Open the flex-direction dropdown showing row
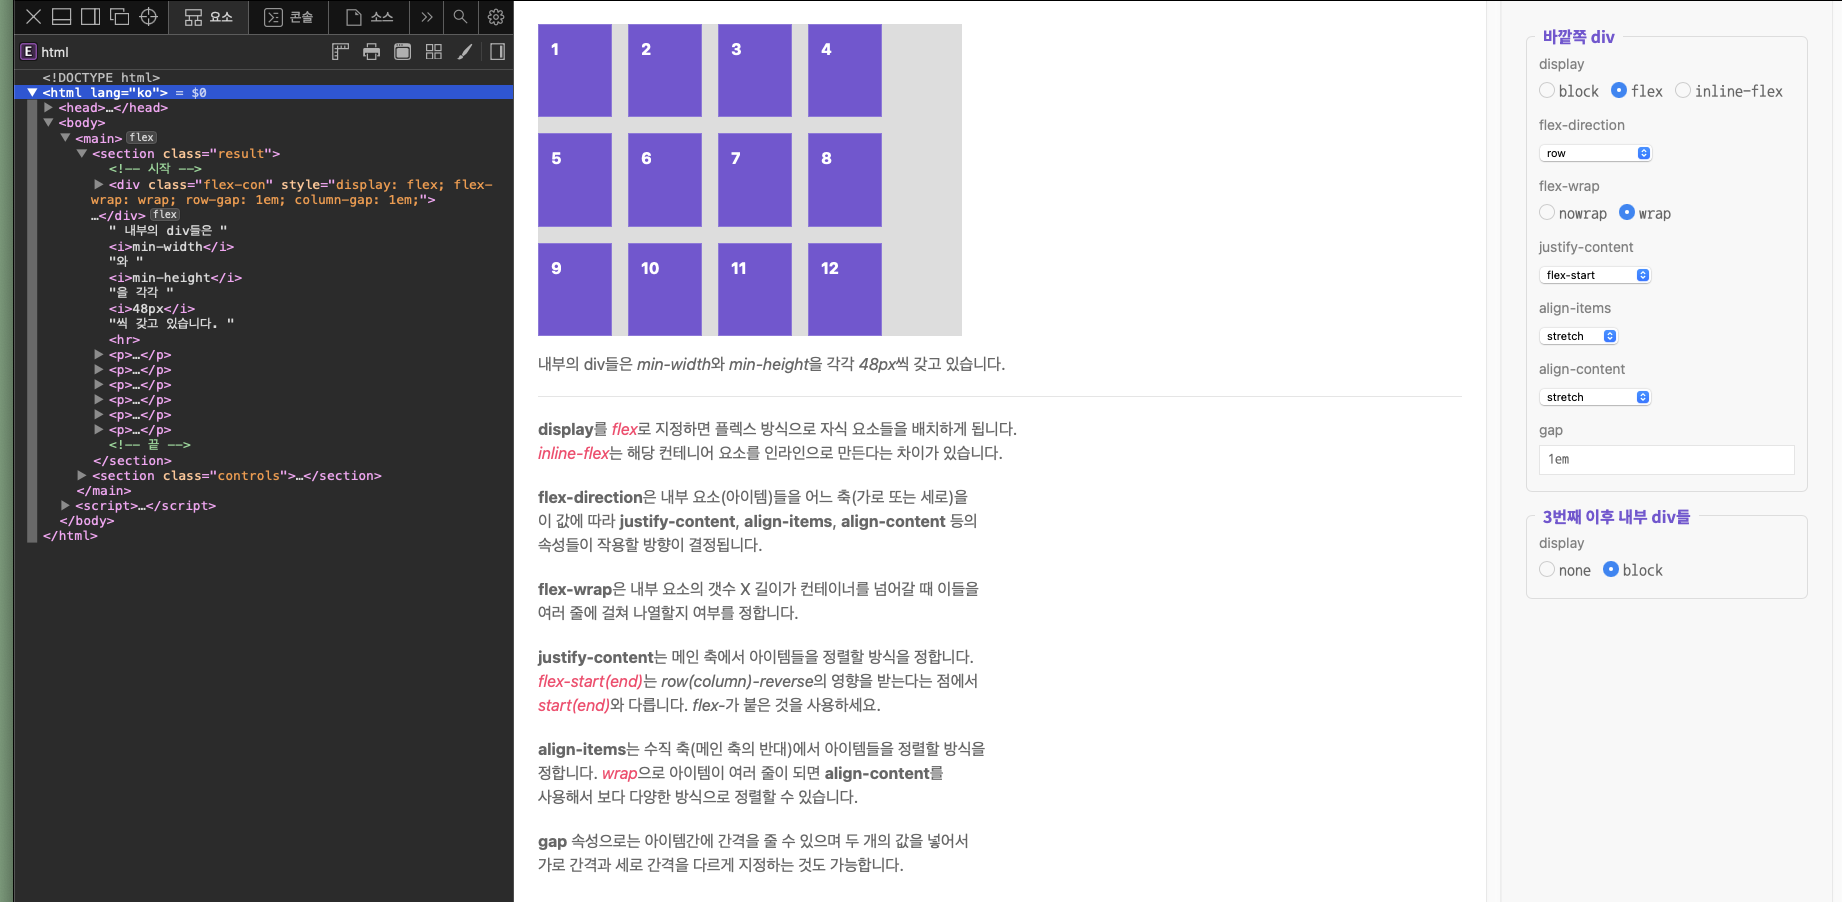Screen dimensions: 1842x902 pos(1595,153)
